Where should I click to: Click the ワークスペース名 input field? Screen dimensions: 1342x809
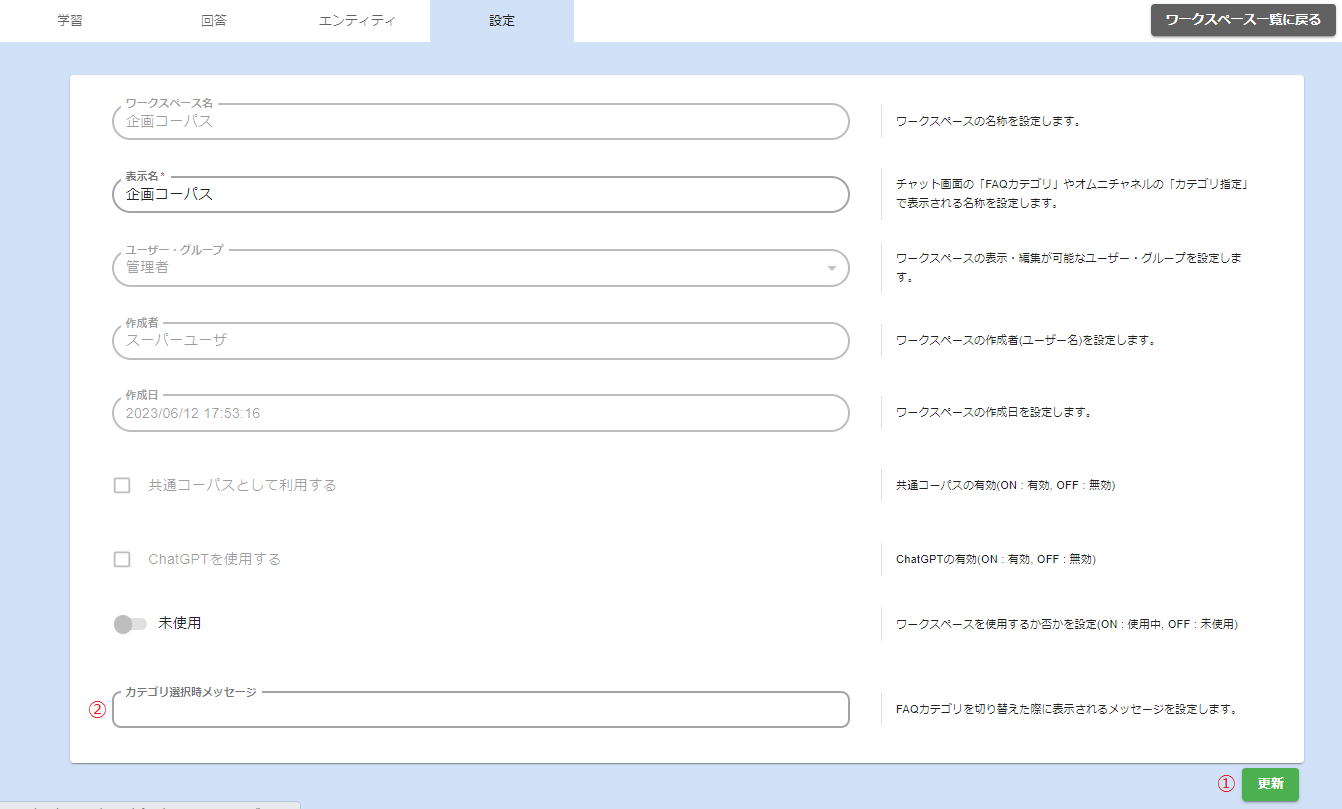coord(480,122)
